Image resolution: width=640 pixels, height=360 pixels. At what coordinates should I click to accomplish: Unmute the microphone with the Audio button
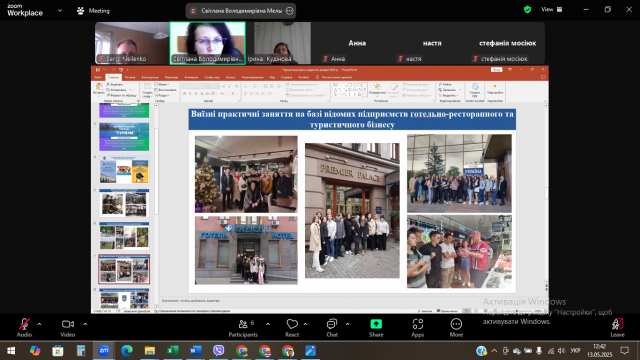click(24, 328)
